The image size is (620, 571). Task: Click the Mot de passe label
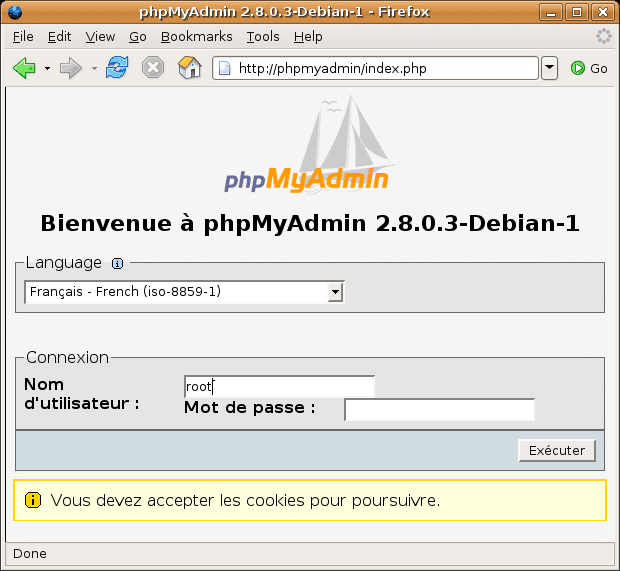pos(250,408)
